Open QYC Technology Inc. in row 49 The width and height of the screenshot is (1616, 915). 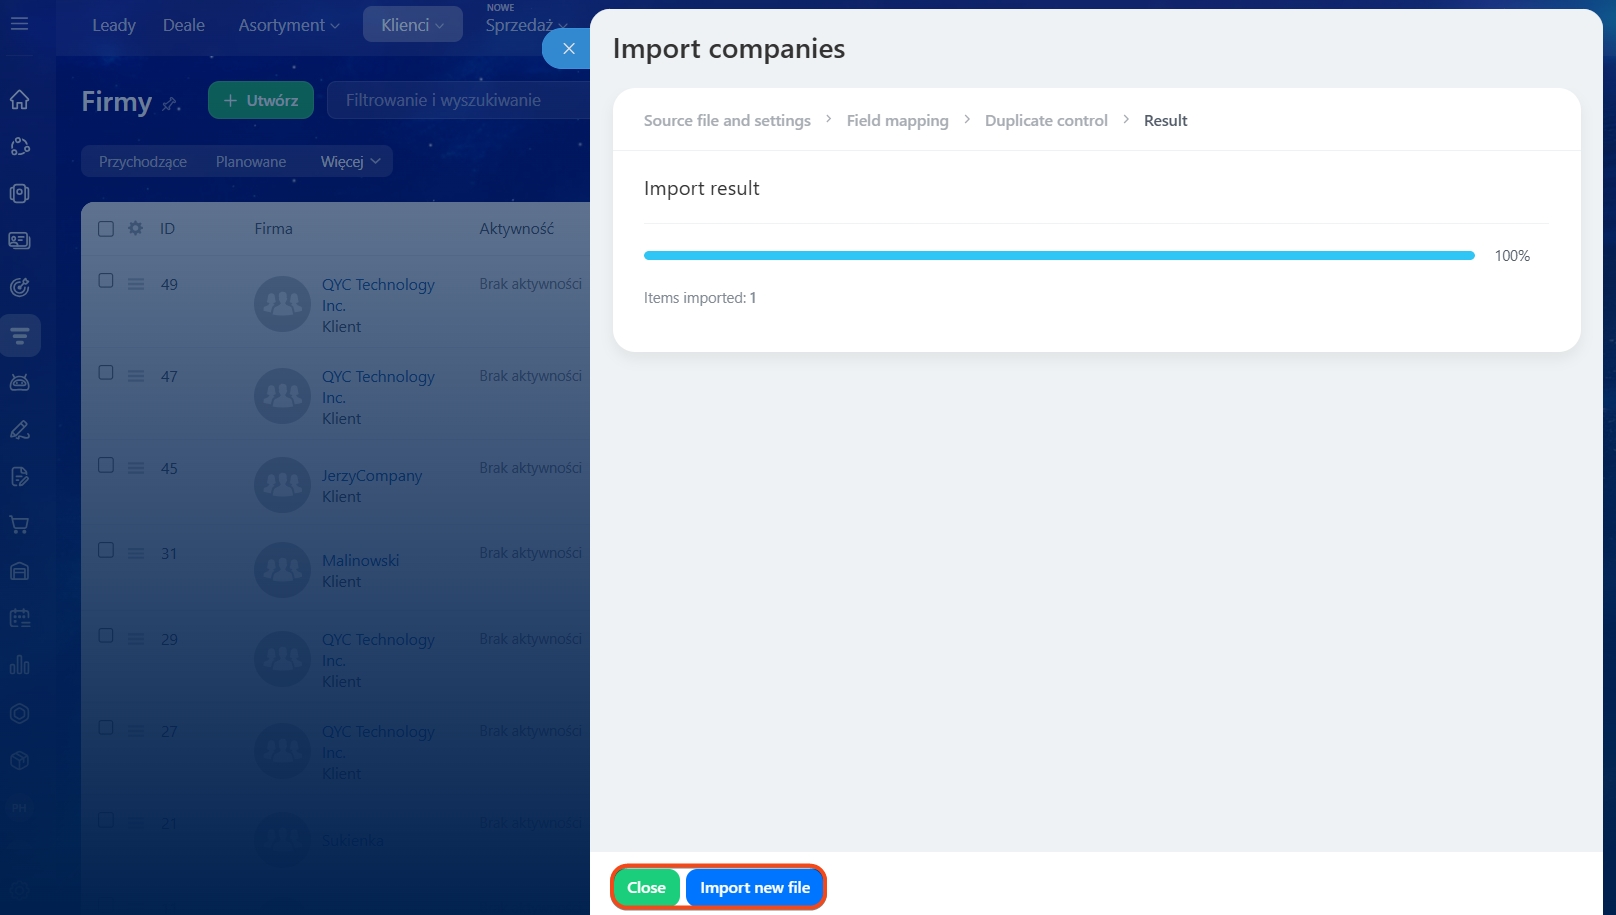(378, 295)
